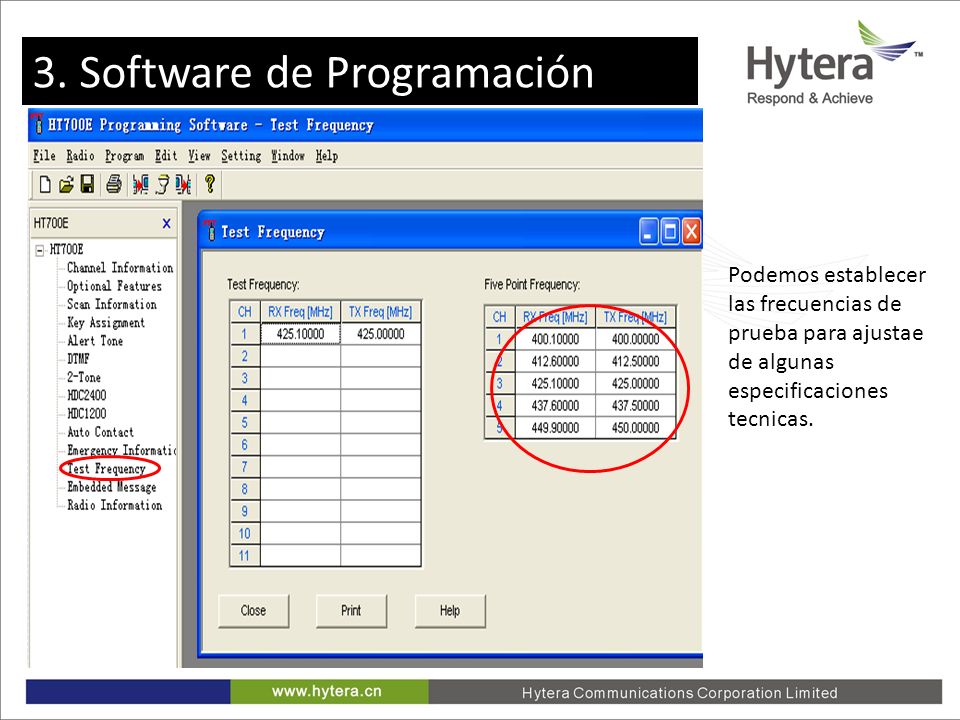Image resolution: width=960 pixels, height=720 pixels.
Task: Select Optional Features in the tree
Action: click(114, 286)
